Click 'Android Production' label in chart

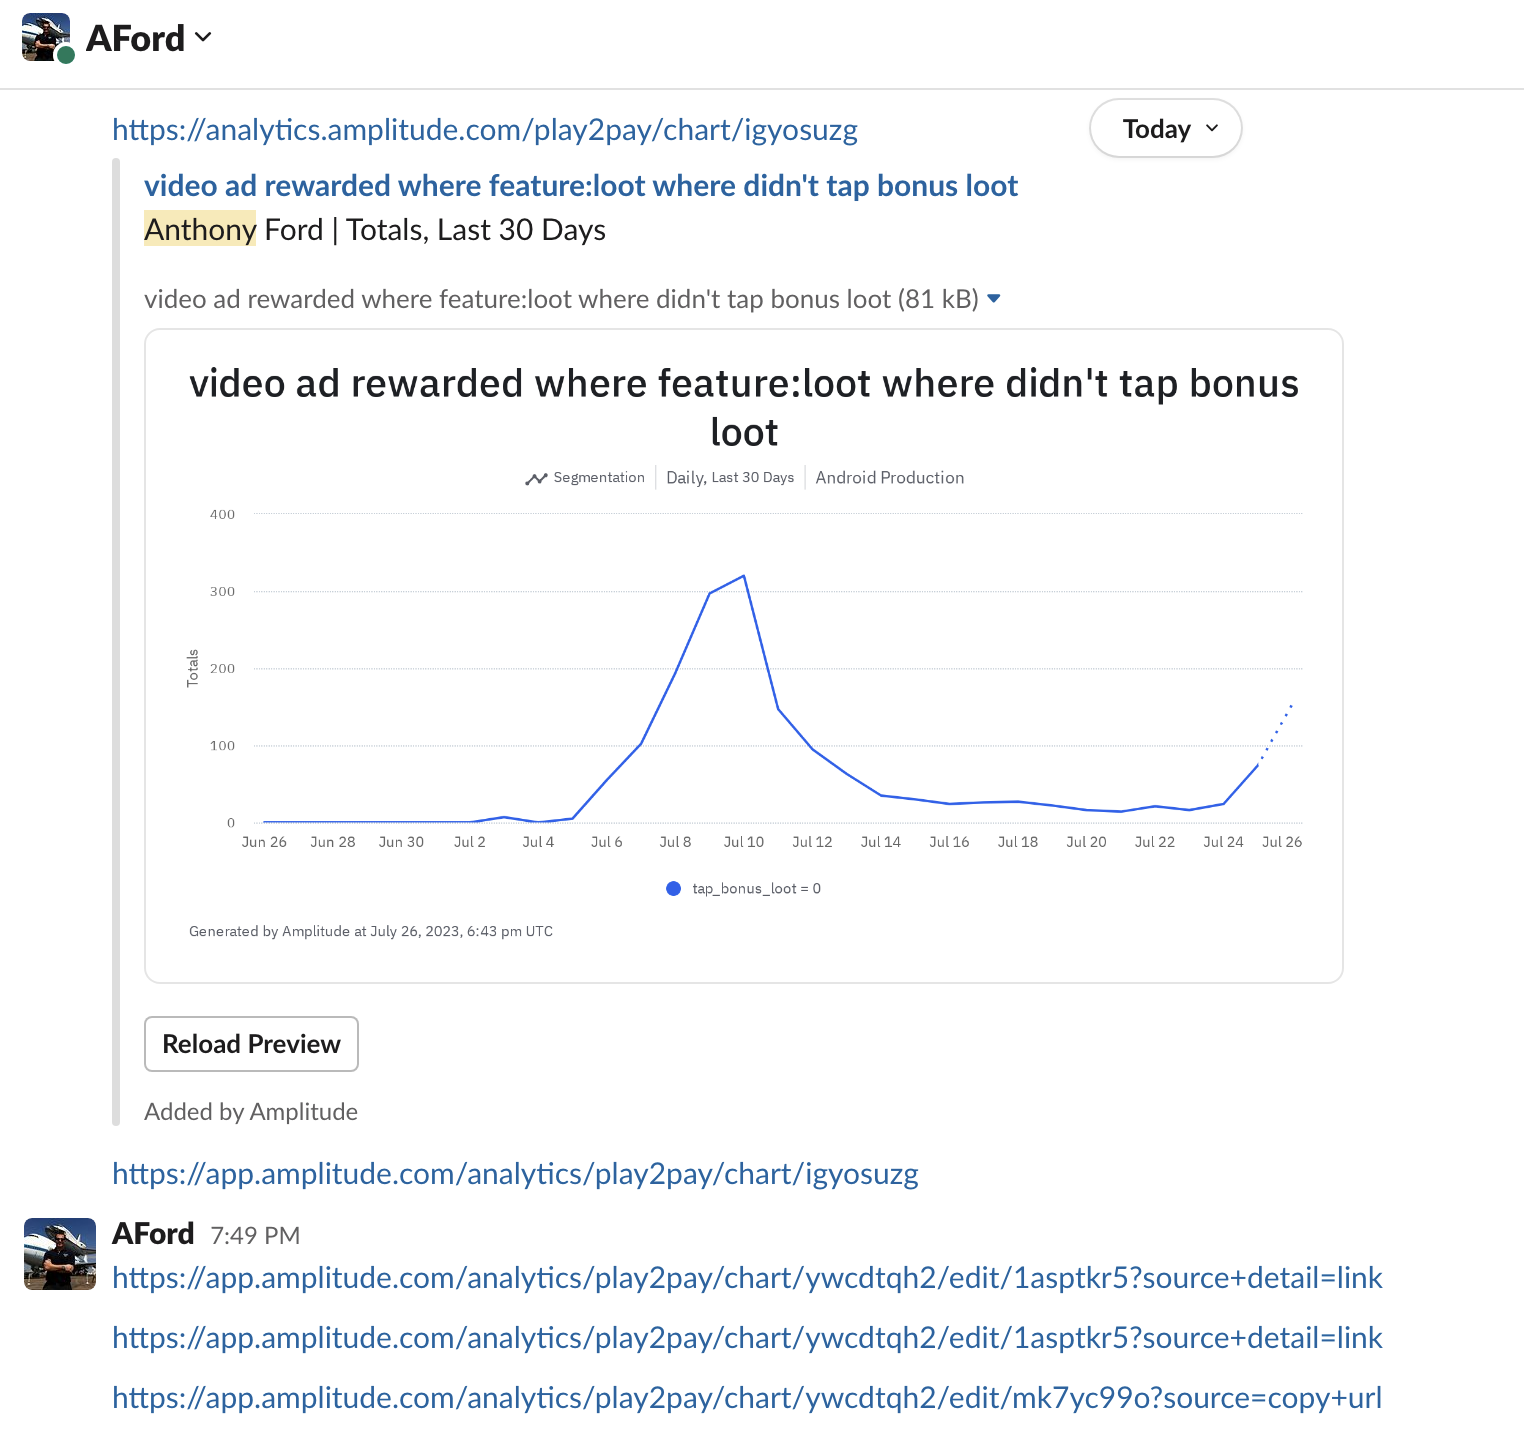890,478
